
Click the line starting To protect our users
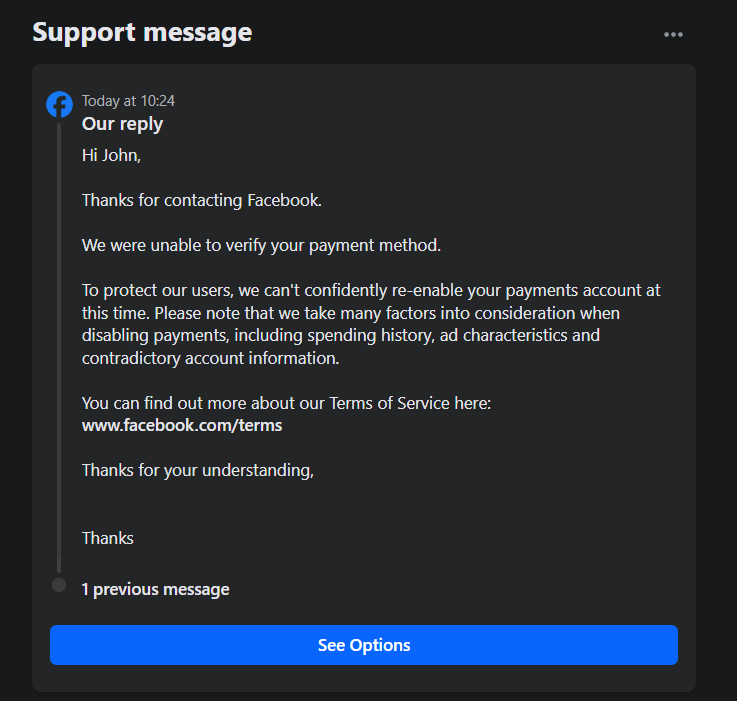click(x=371, y=290)
